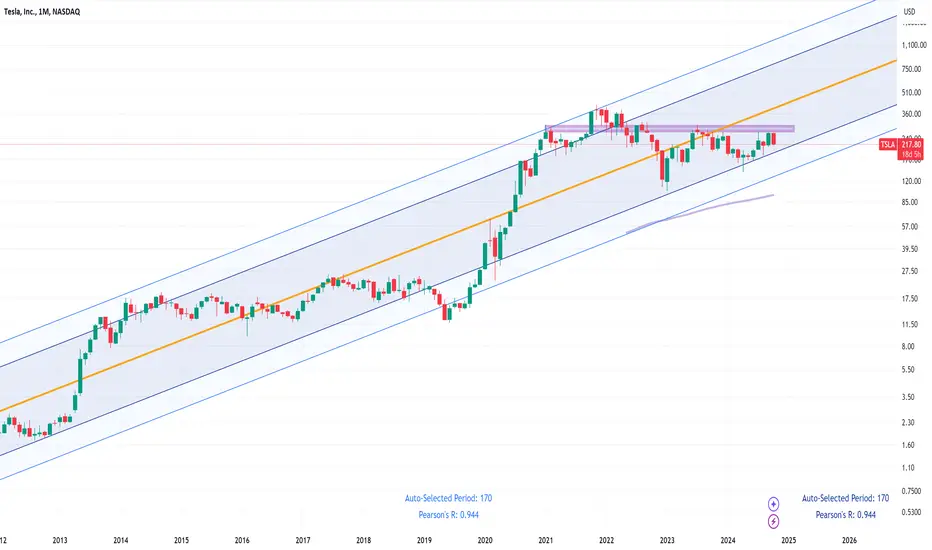932x550 pixels.
Task: Click the Tesla, Inc. 1M NASDAQ title
Action: [42, 12]
